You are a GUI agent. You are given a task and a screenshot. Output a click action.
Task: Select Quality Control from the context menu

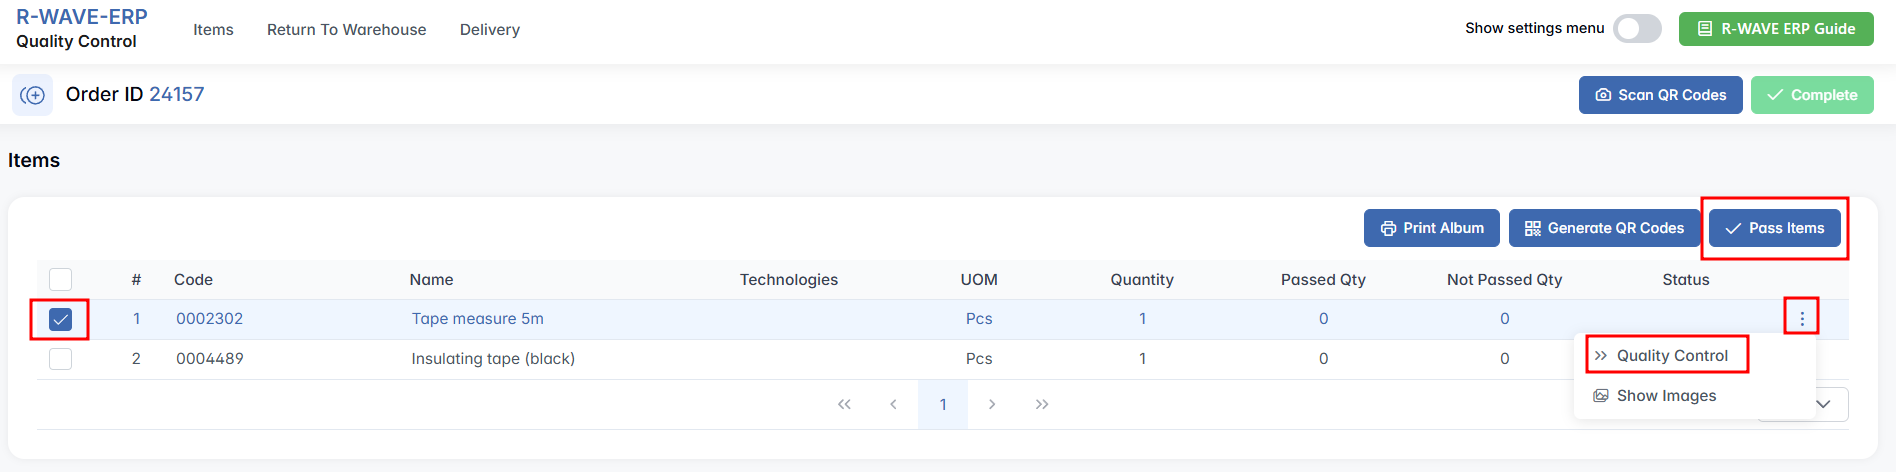pyautogui.click(x=1671, y=356)
